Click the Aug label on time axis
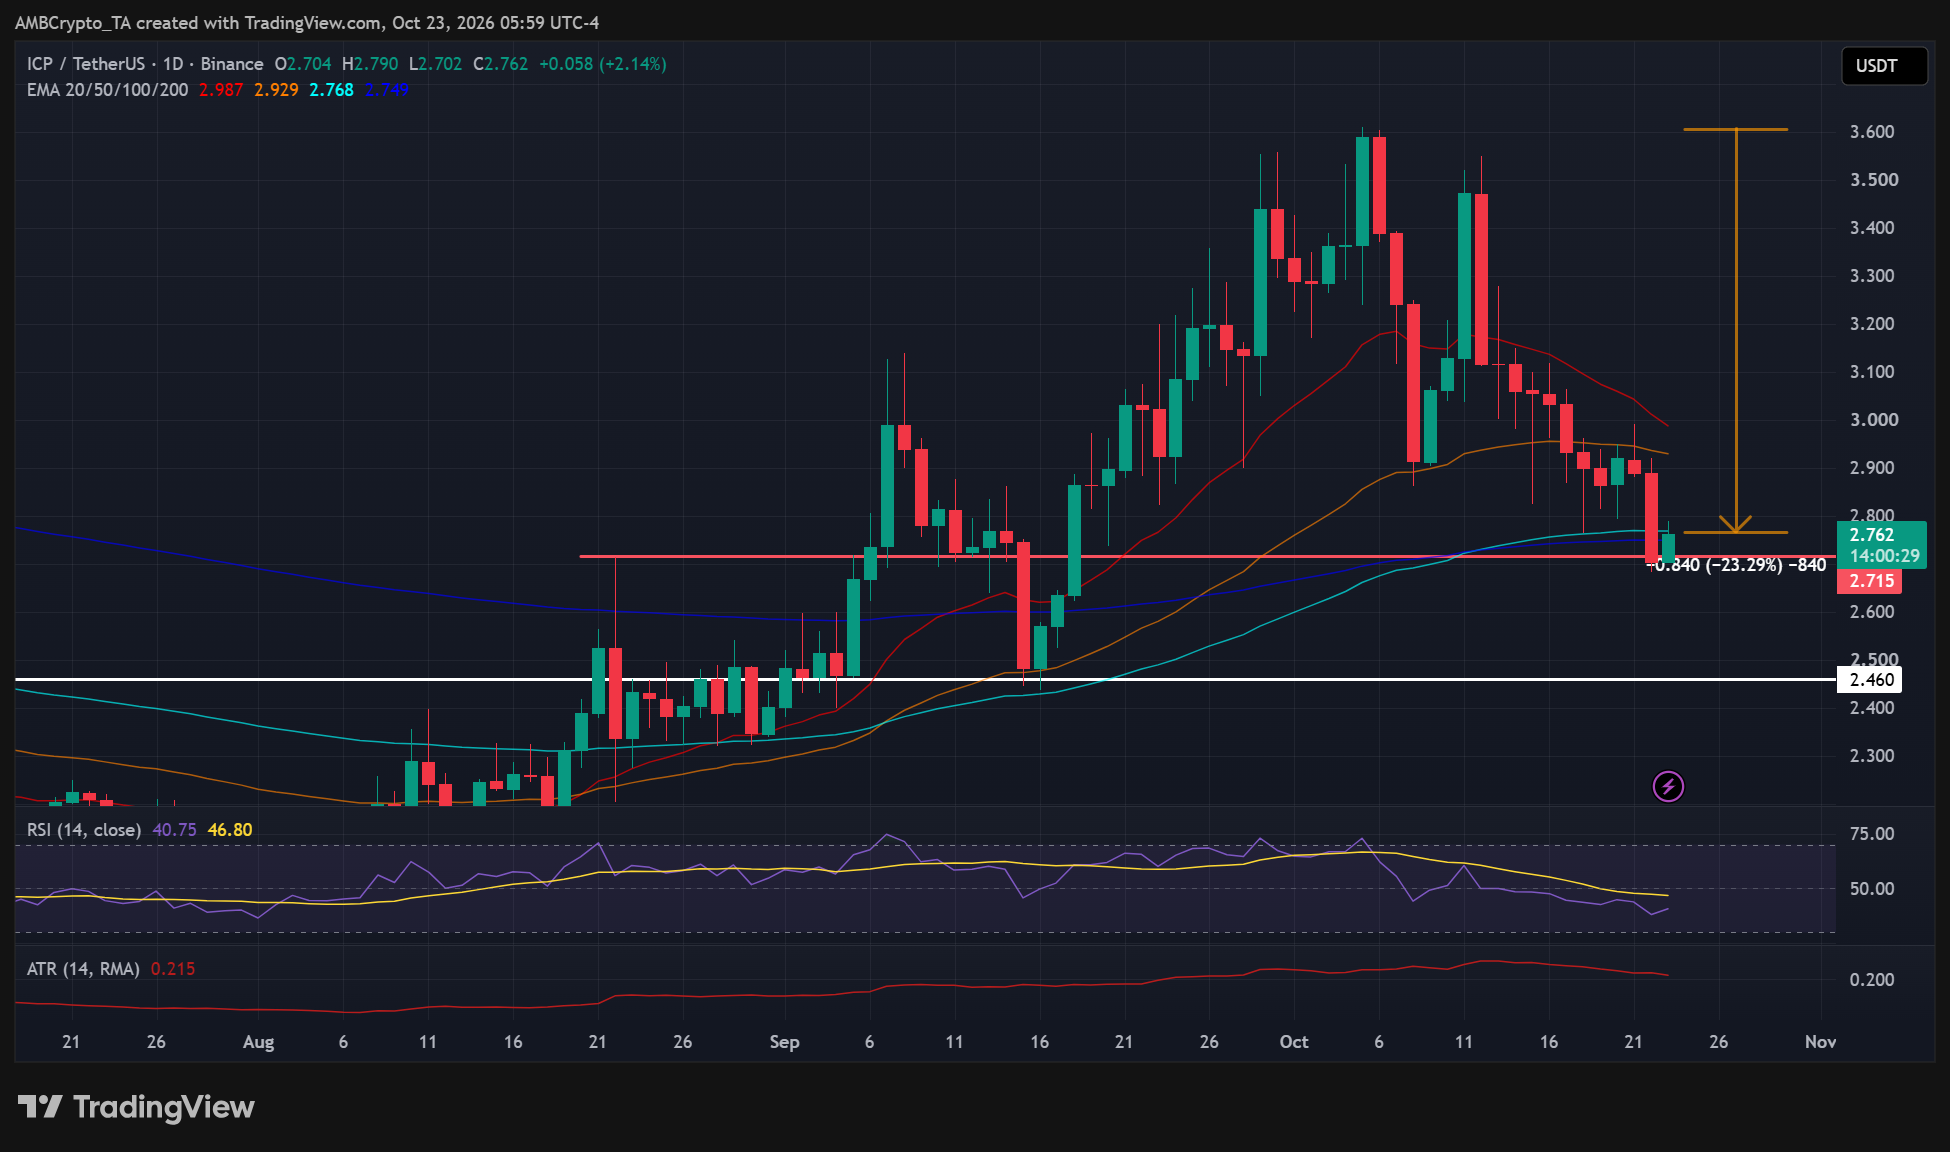 [259, 1042]
